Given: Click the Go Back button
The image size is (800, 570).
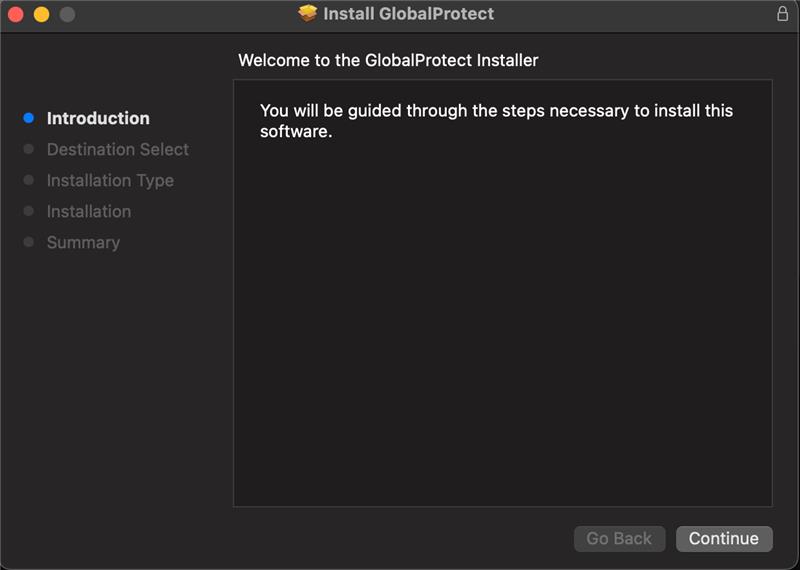Looking at the screenshot, I should pos(619,538).
